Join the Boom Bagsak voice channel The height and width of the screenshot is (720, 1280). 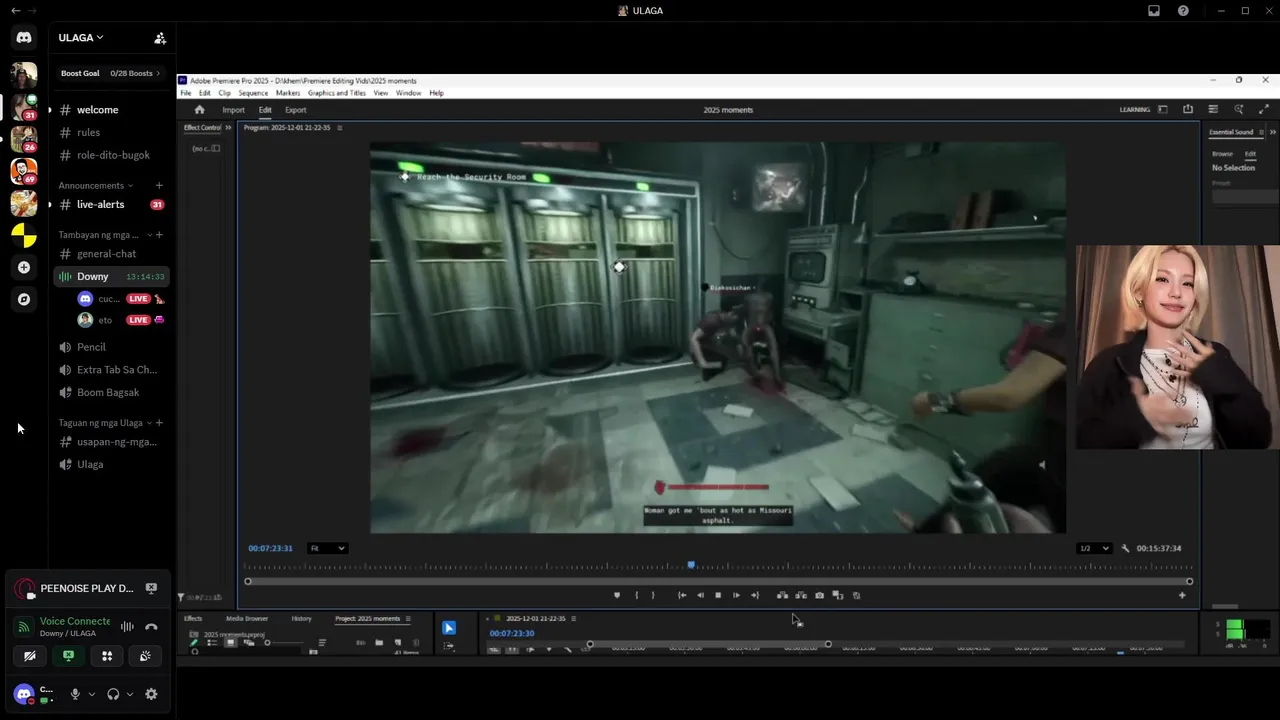pyautogui.click(x=111, y=392)
